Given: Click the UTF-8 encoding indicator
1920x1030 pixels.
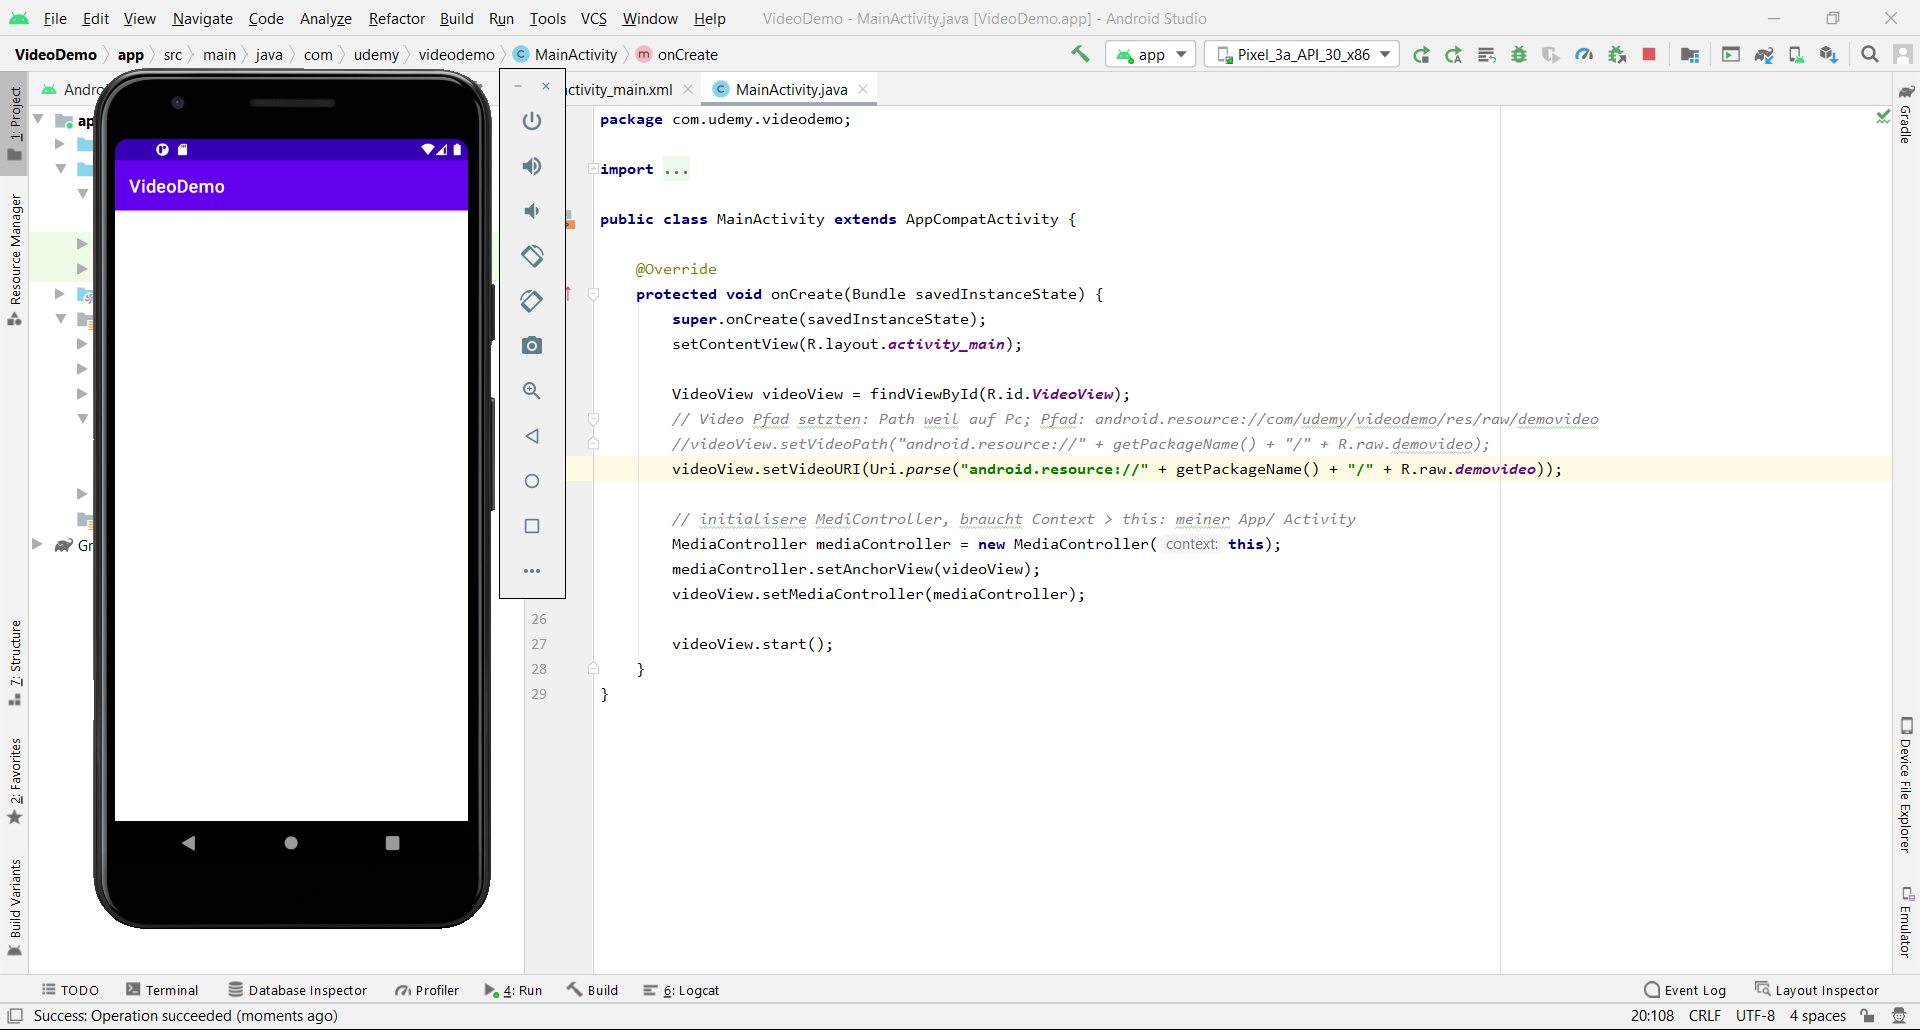Looking at the screenshot, I should click(1755, 1016).
